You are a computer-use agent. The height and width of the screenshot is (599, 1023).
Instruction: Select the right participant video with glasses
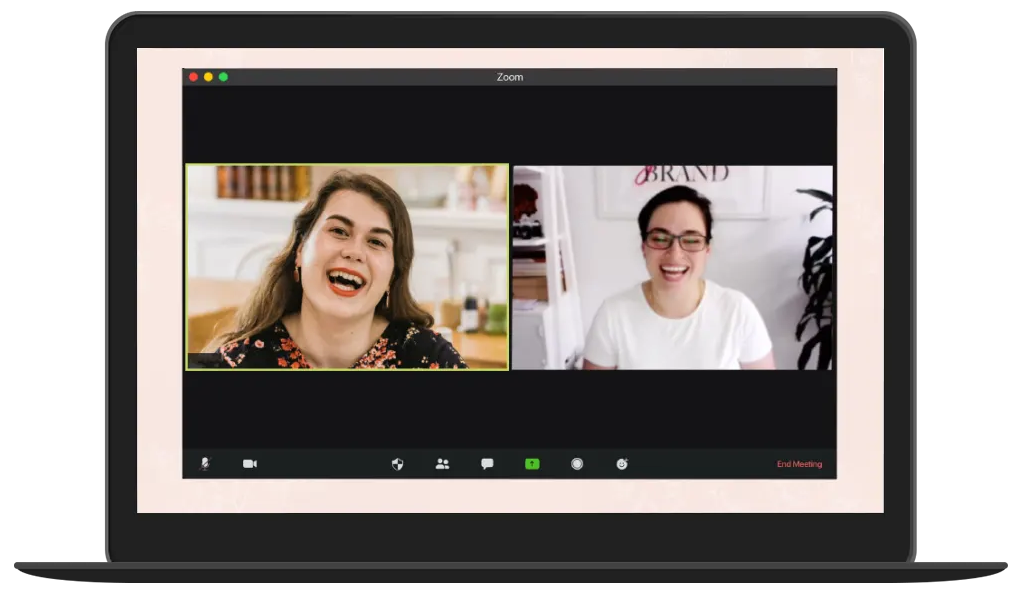(673, 268)
